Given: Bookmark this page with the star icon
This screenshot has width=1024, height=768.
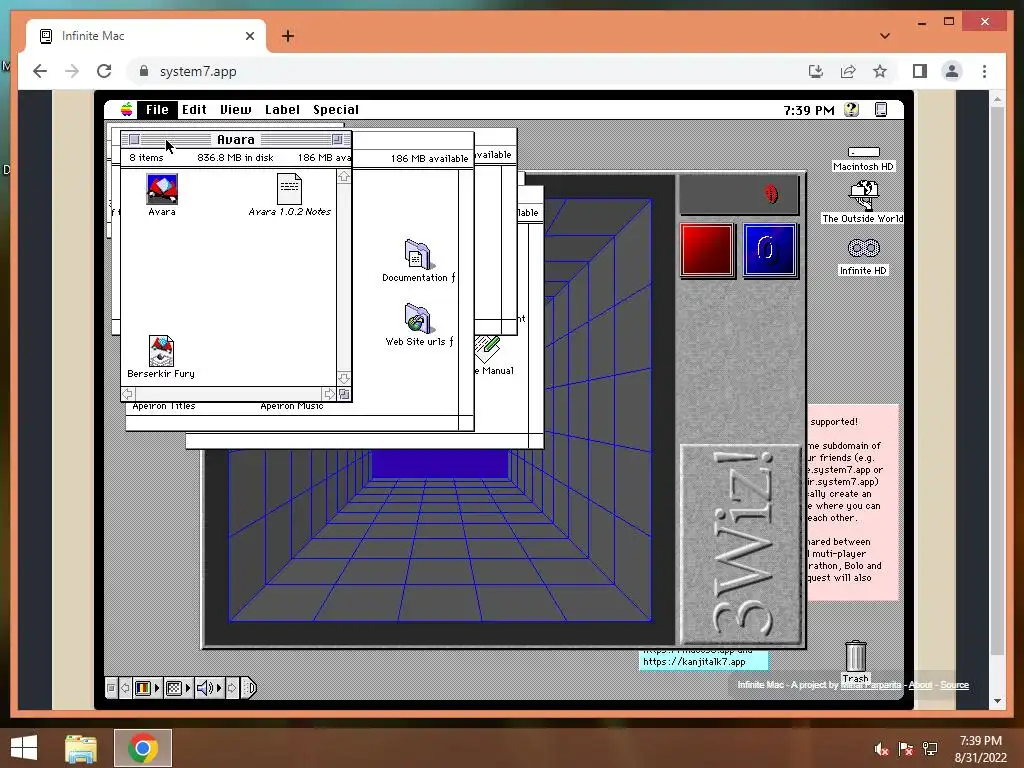Looking at the screenshot, I should pos(880,71).
